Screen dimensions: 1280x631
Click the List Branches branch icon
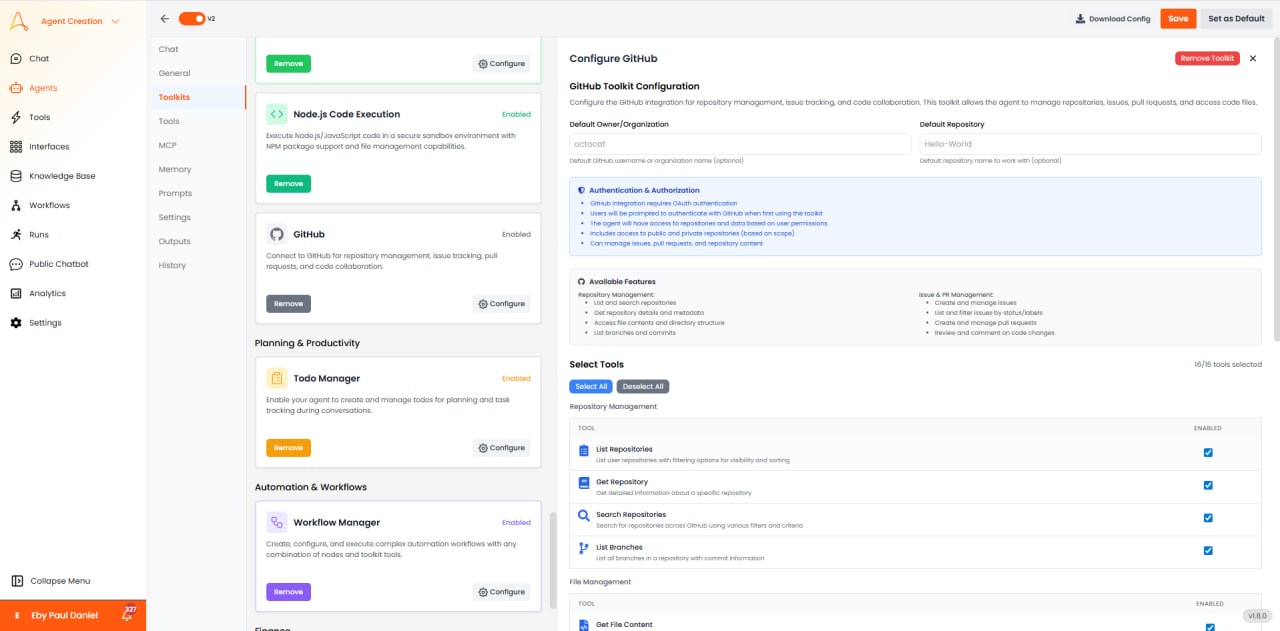(x=583, y=550)
